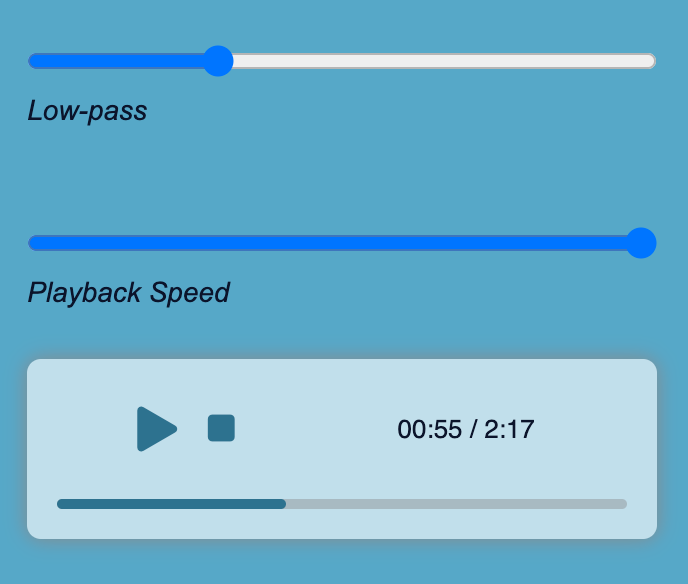Viewport: 688px width, 584px height.
Task: Jump to beginning of audio progress bar
Action: tap(60, 504)
